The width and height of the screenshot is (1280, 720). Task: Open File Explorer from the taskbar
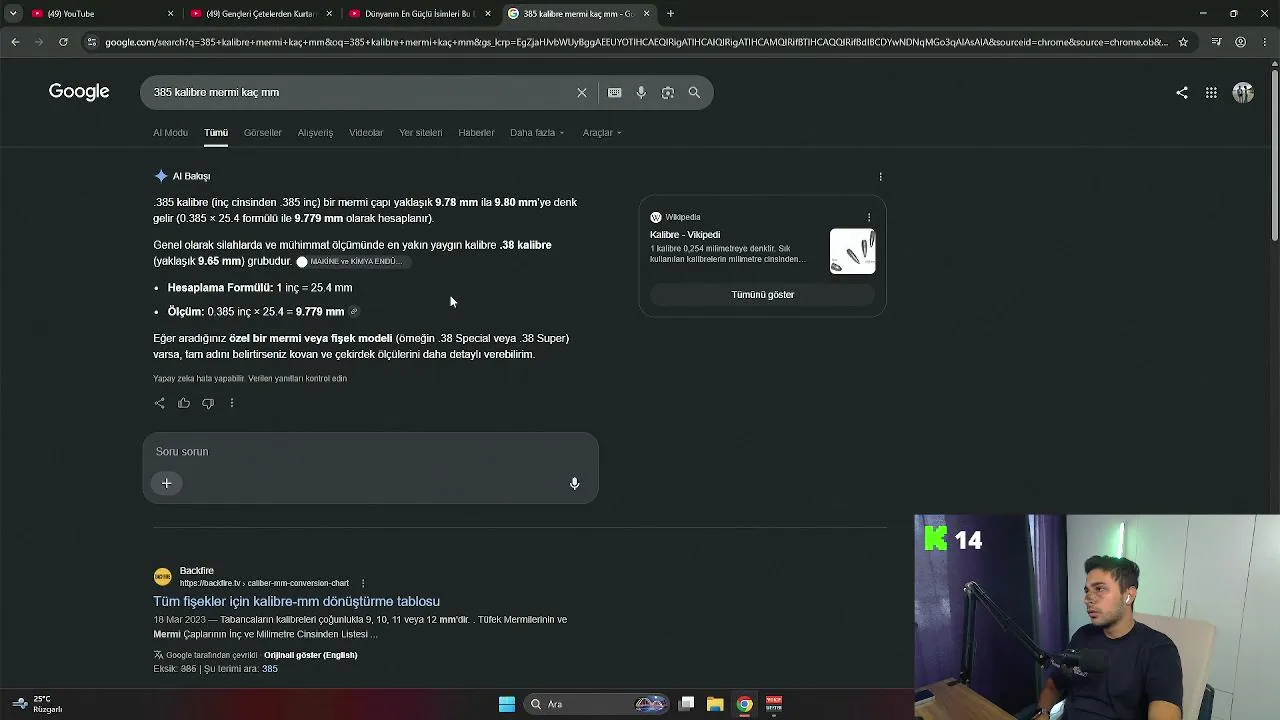click(x=715, y=705)
